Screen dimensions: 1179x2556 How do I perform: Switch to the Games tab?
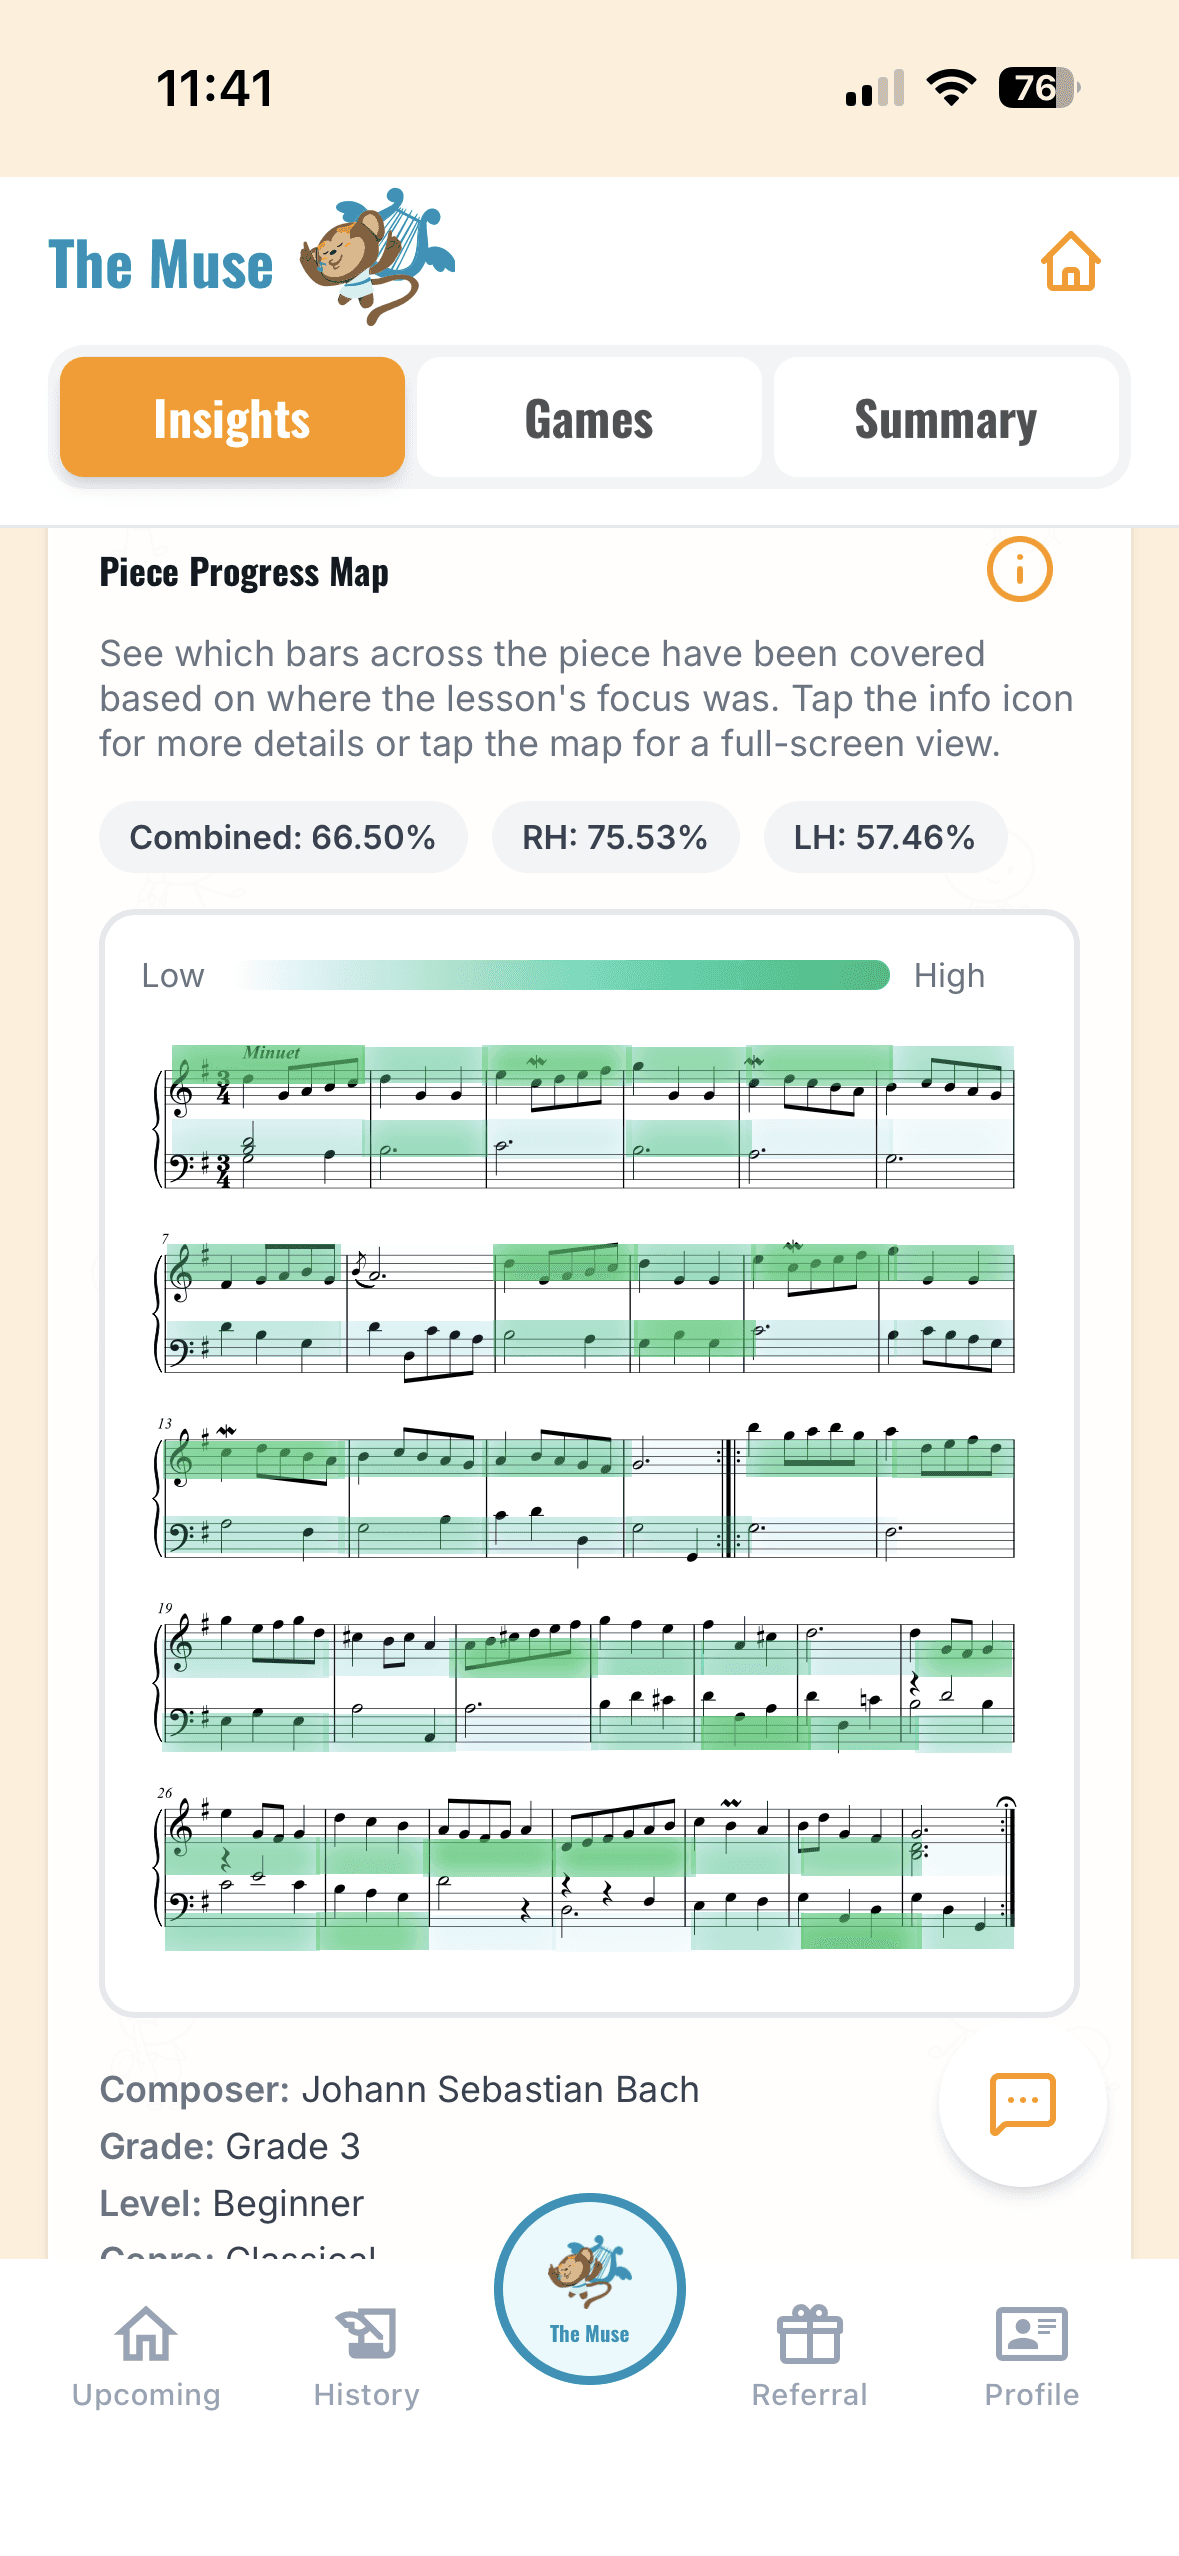tap(589, 418)
